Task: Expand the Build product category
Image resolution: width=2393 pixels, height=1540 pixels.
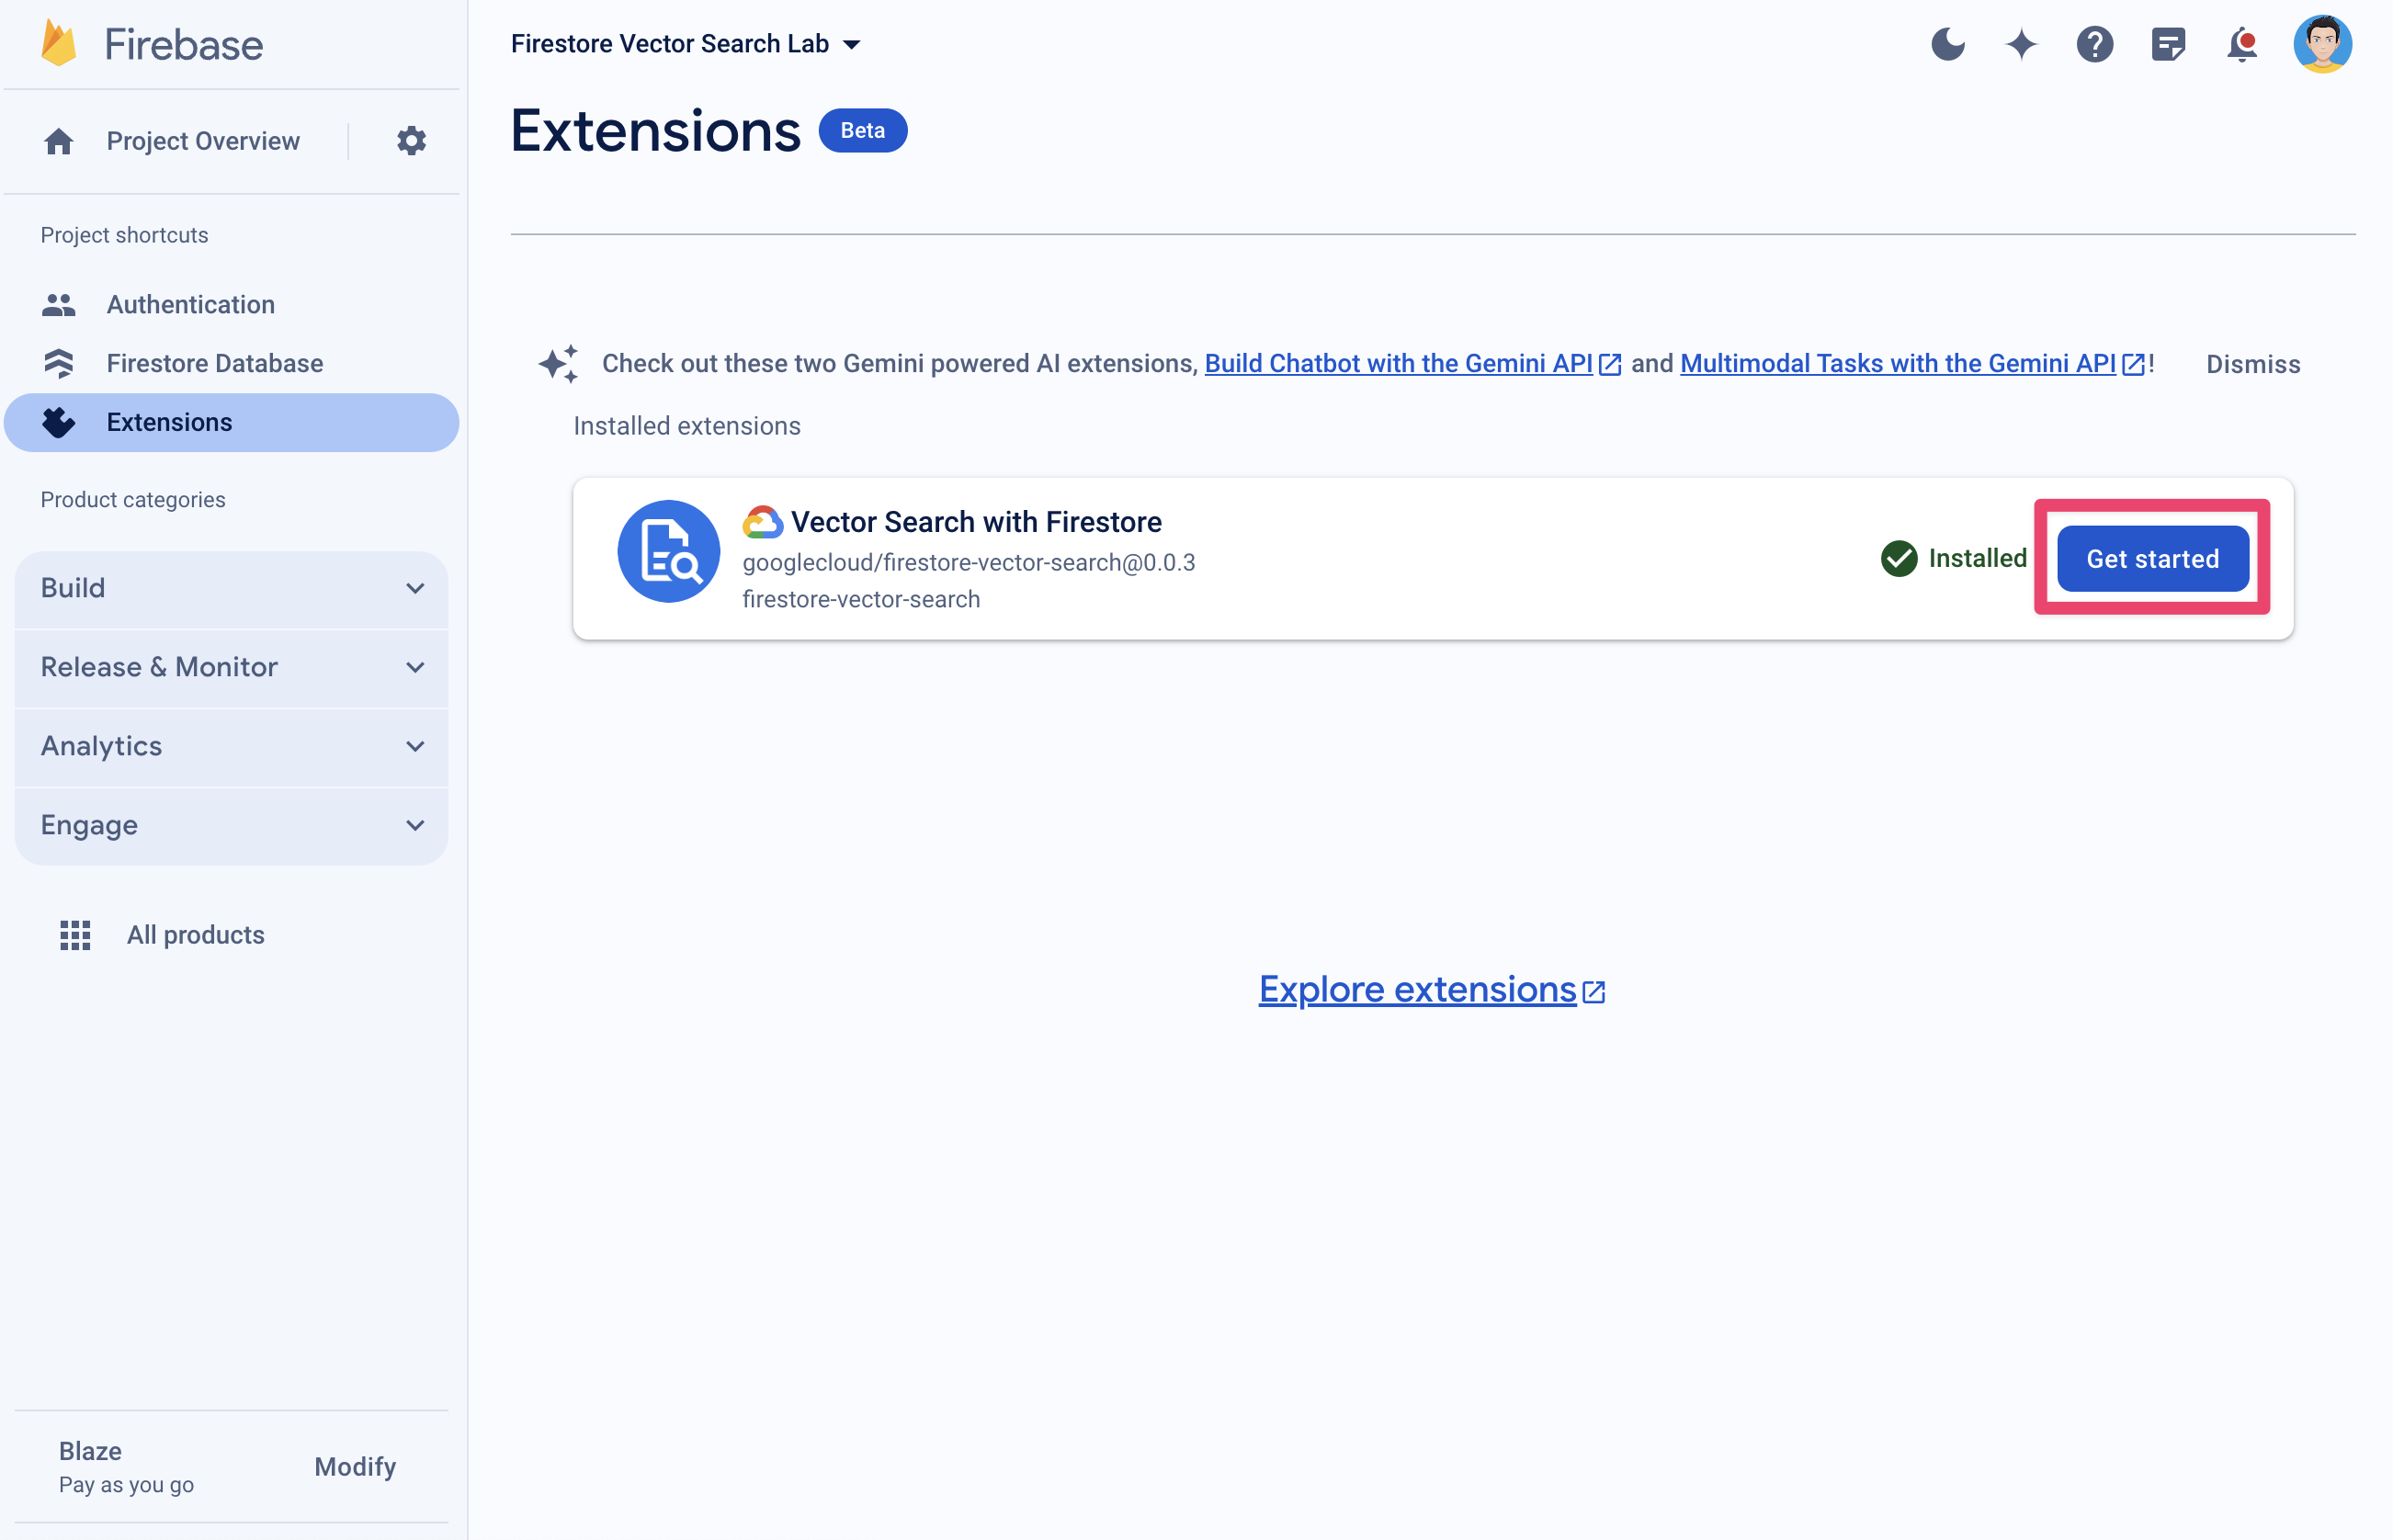Action: pyautogui.click(x=417, y=584)
